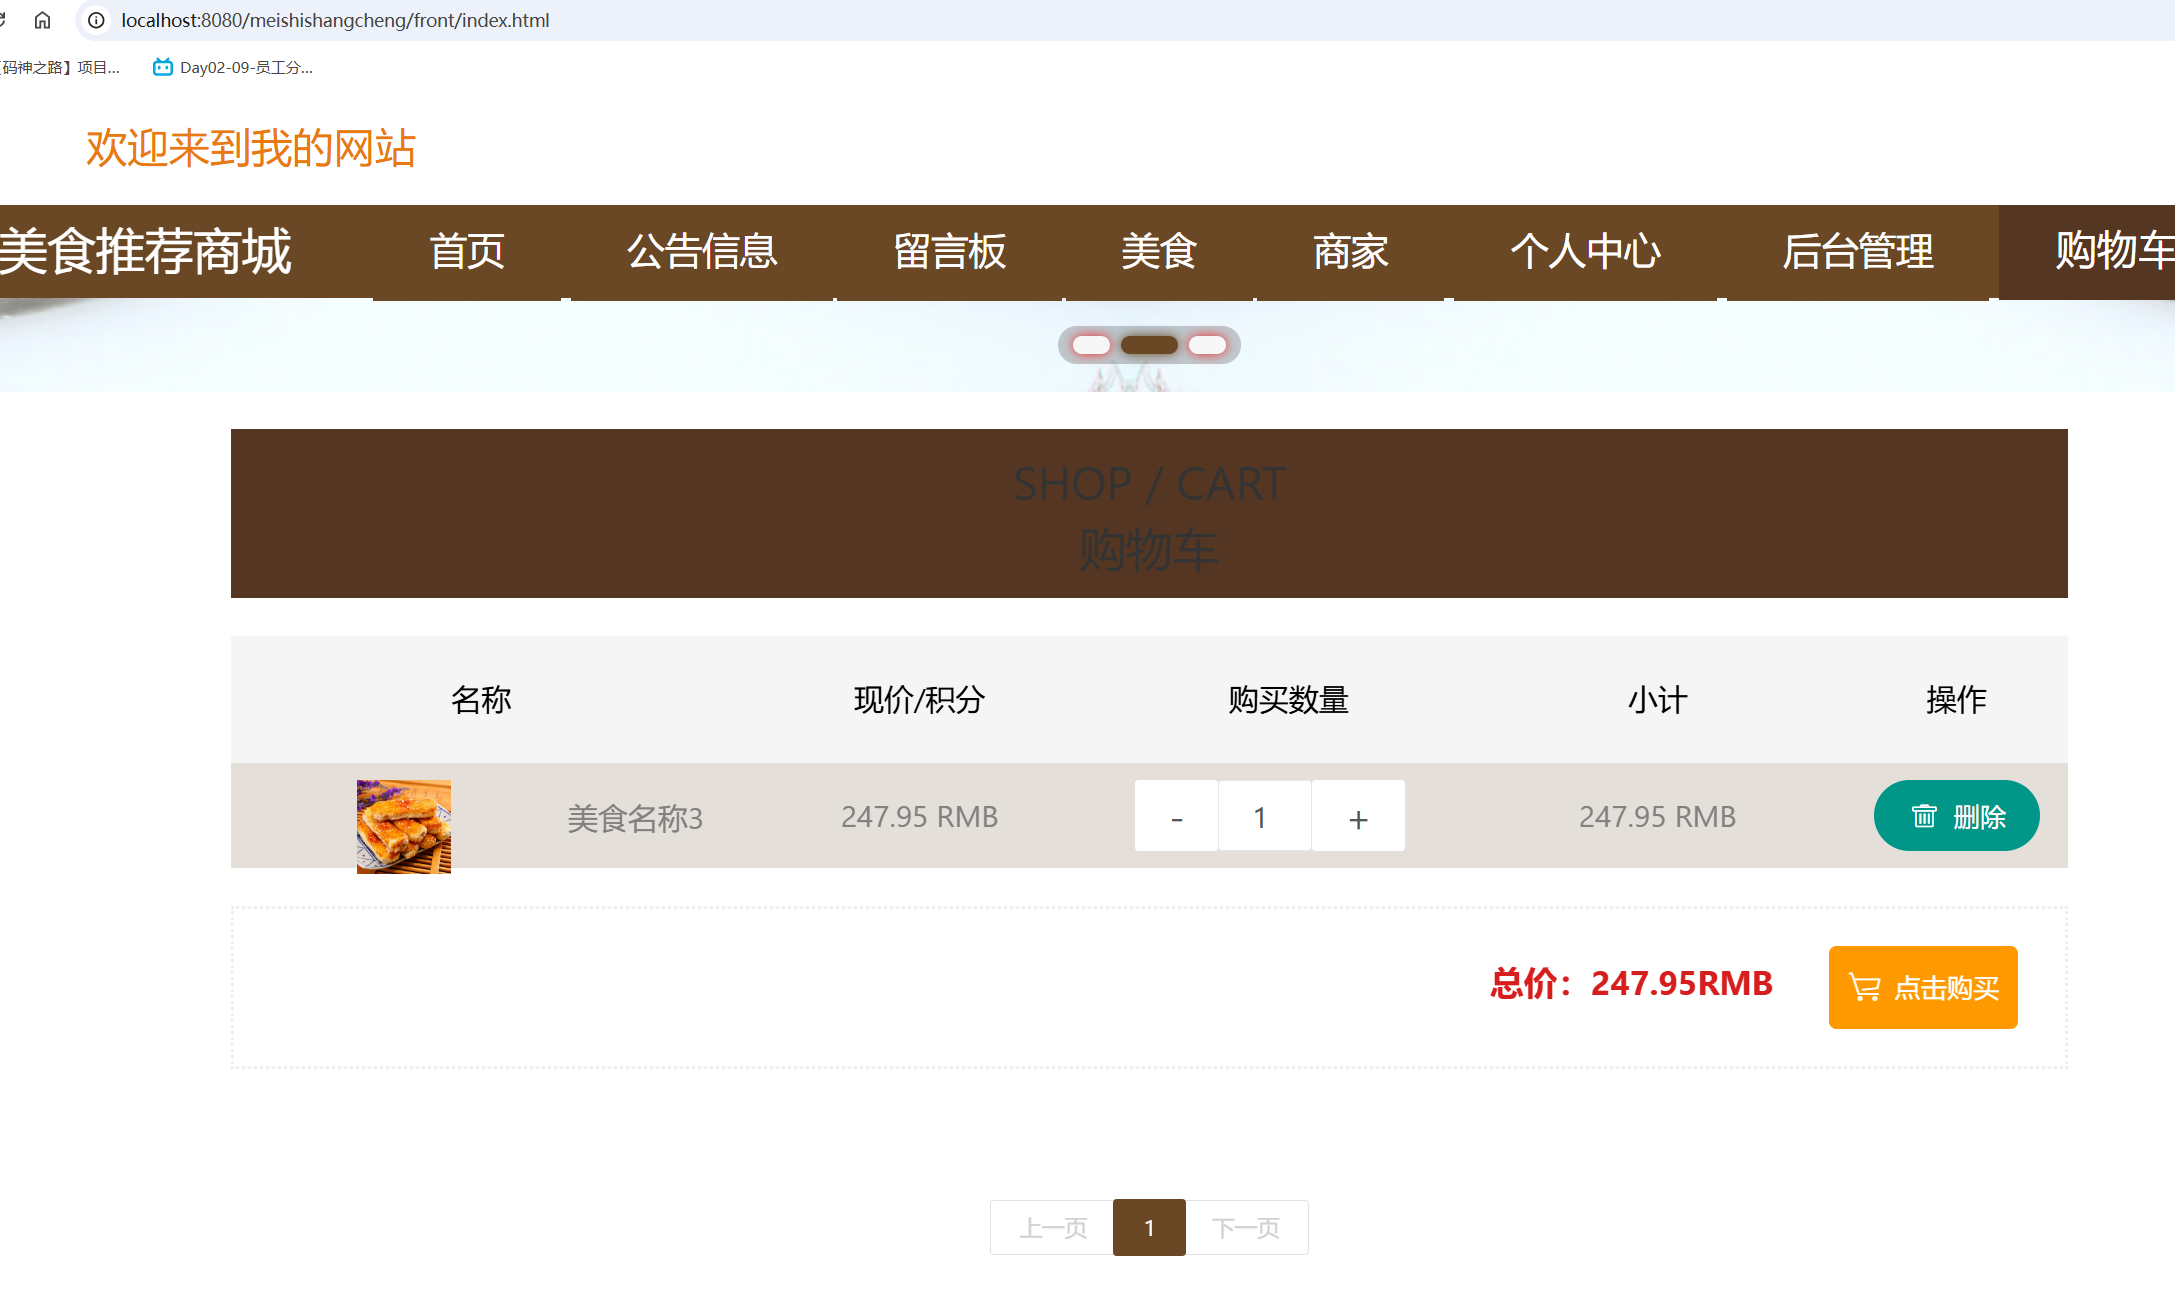Image resolution: width=2175 pixels, height=1292 pixels.
Task: Select third carousel indicator dot
Action: [1207, 345]
